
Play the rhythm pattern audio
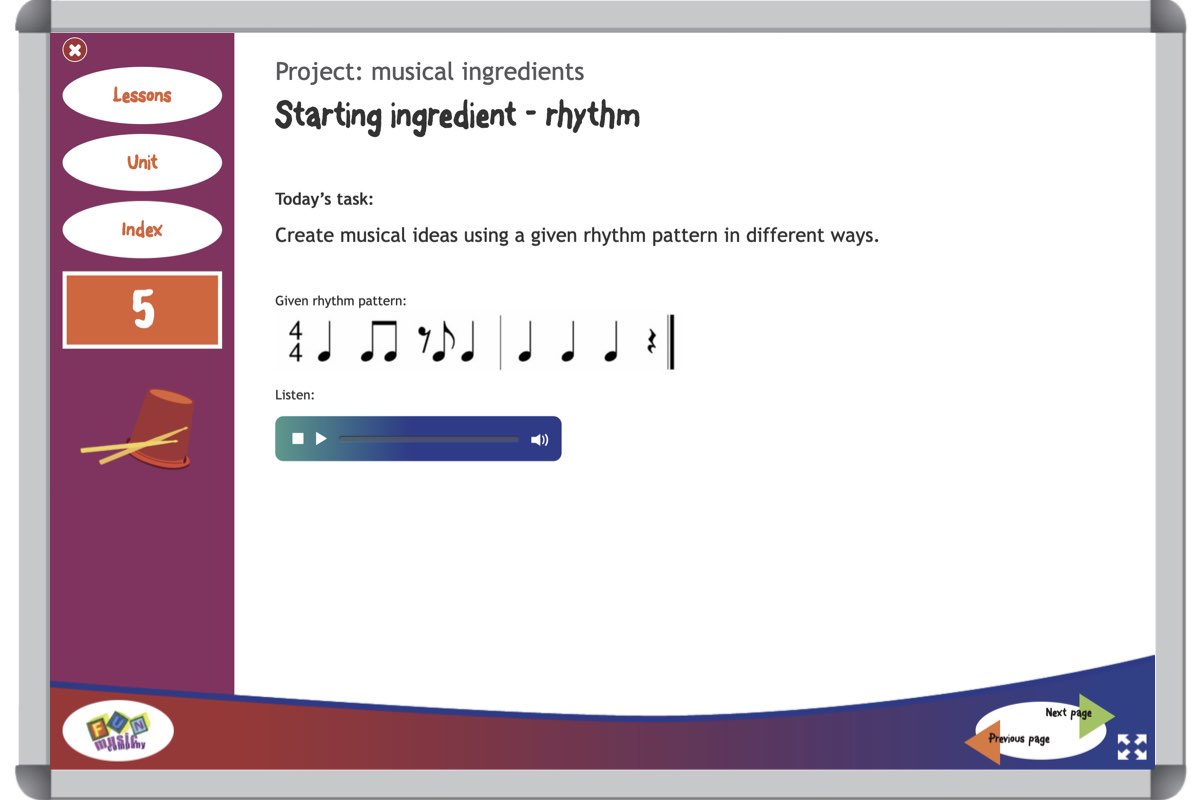click(x=321, y=439)
